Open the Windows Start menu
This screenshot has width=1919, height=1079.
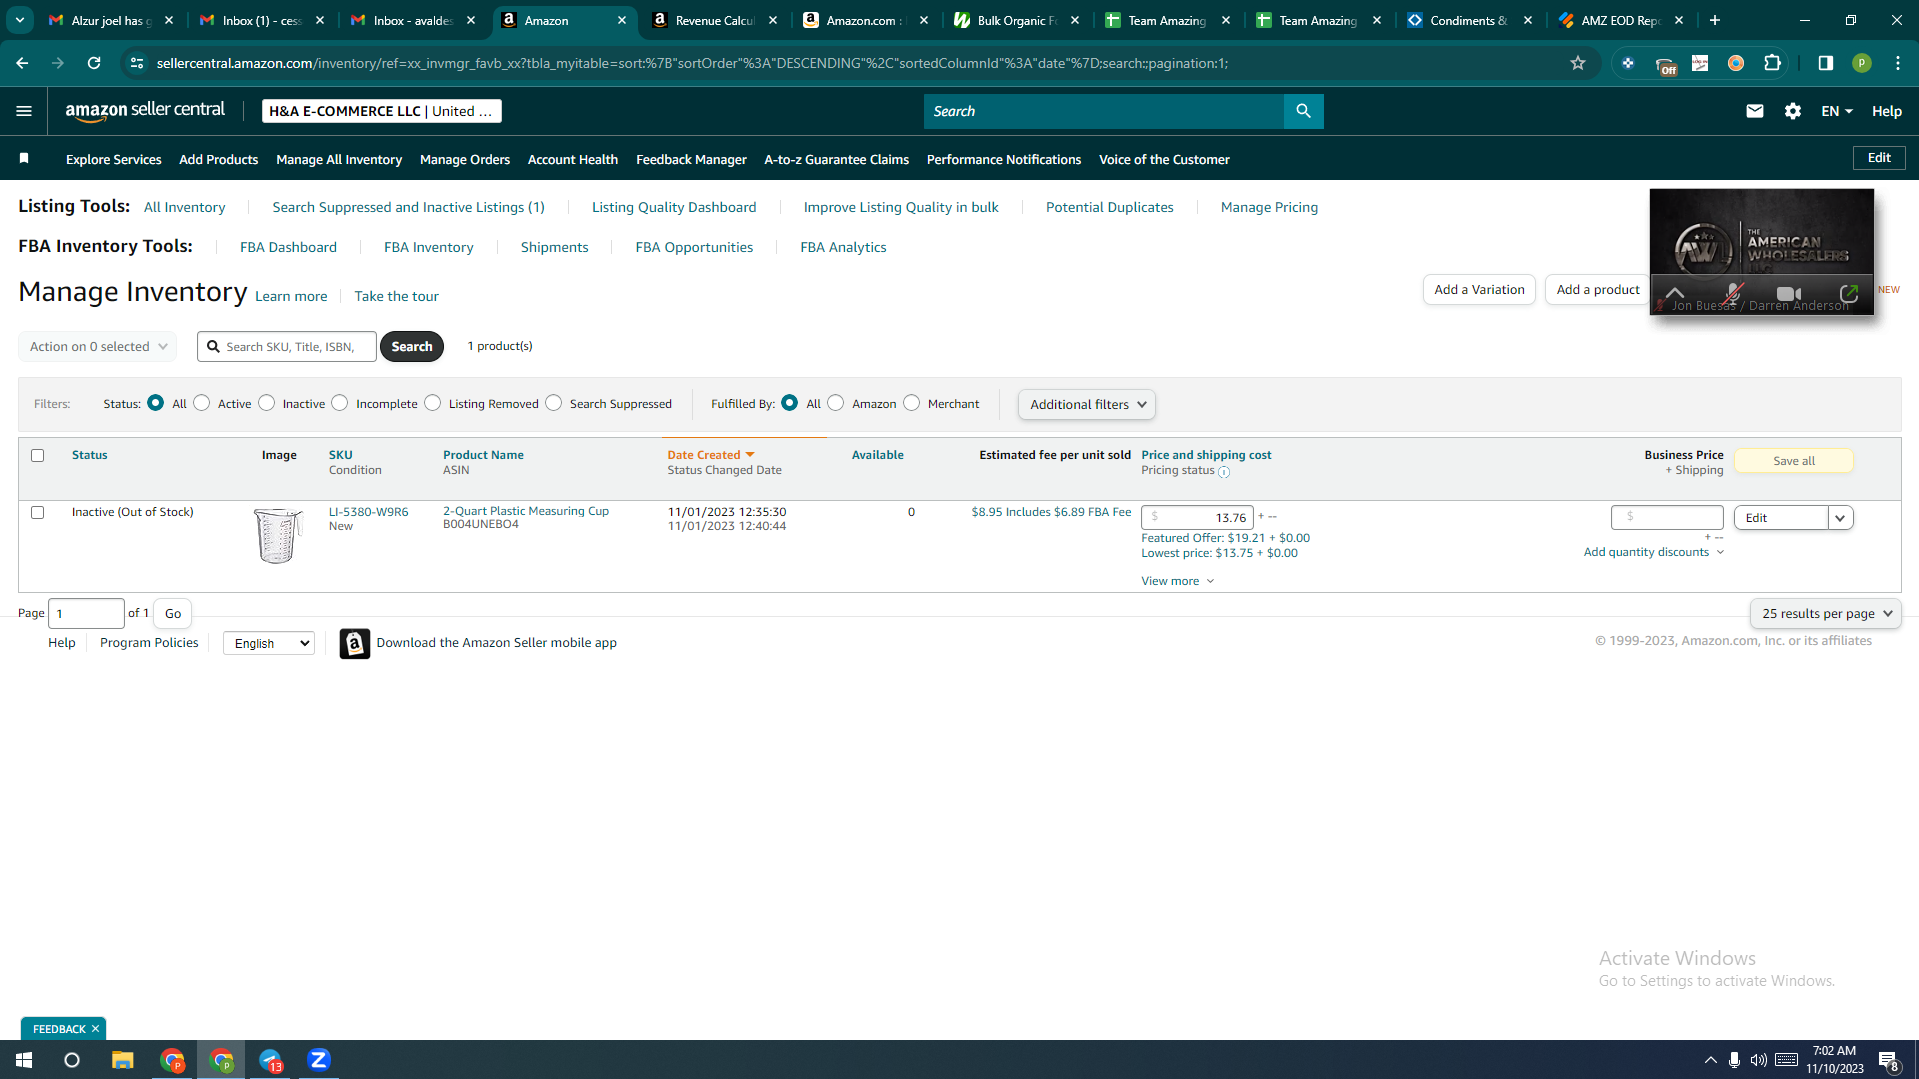tap(24, 1060)
